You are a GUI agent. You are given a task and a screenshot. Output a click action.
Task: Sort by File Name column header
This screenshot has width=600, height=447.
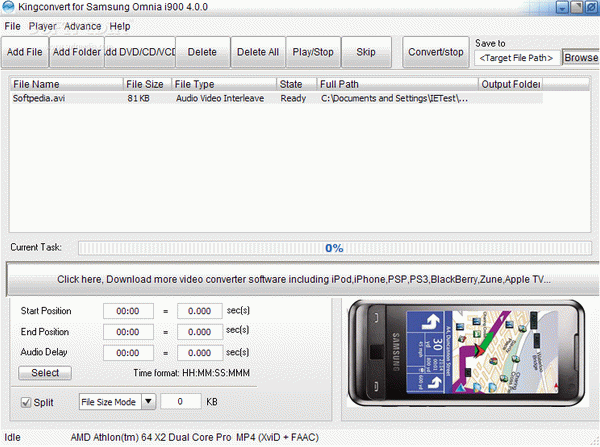pyautogui.click(x=66, y=84)
